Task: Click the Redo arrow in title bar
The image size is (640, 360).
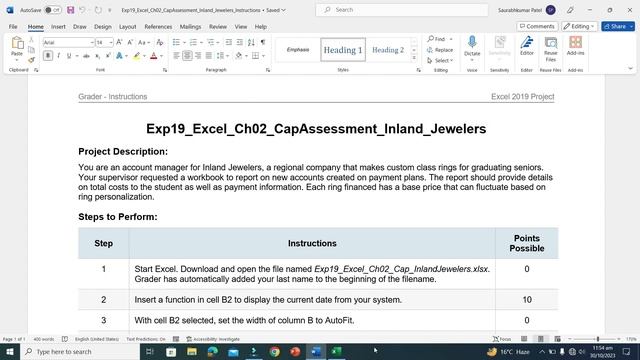Action: (98, 10)
